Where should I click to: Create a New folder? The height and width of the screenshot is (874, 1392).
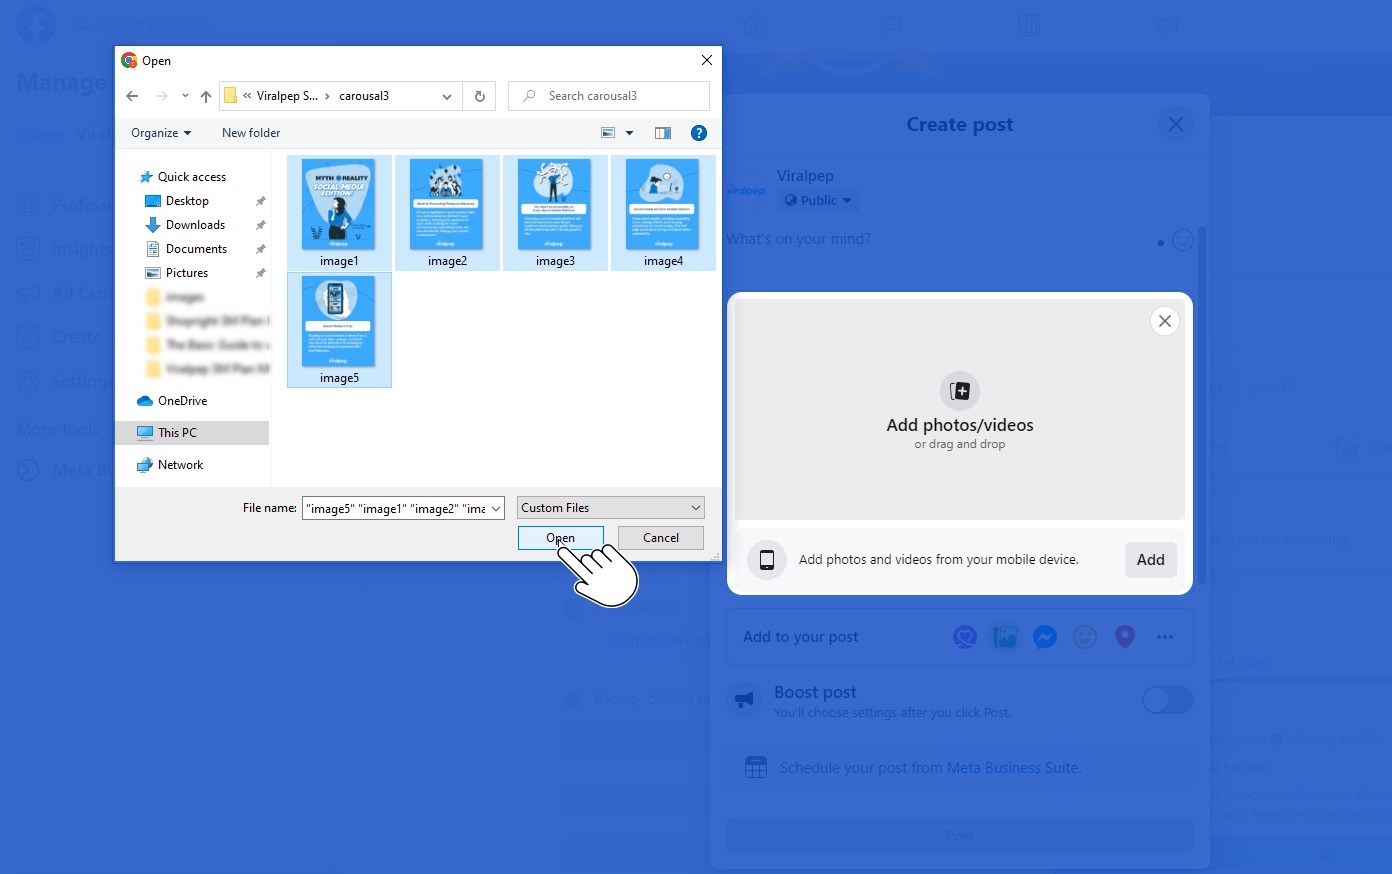coord(251,133)
